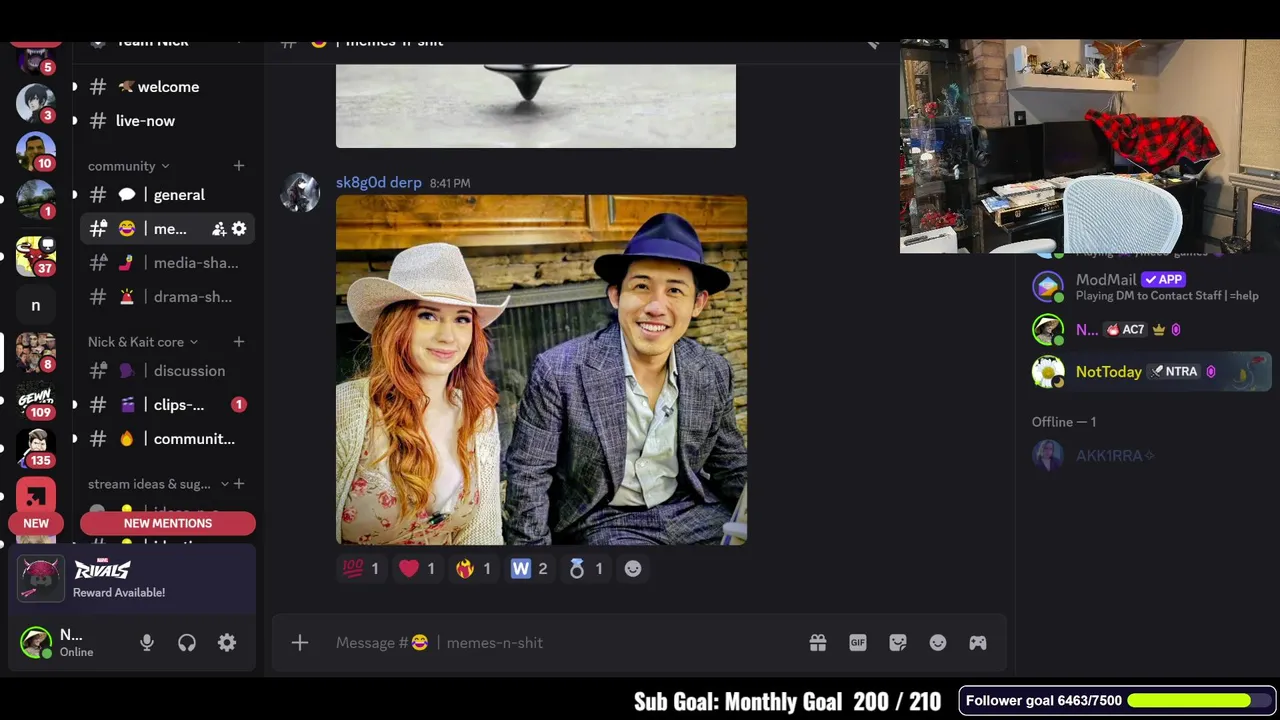
Task: Open server icon with 135 badge
Action: click(36, 448)
